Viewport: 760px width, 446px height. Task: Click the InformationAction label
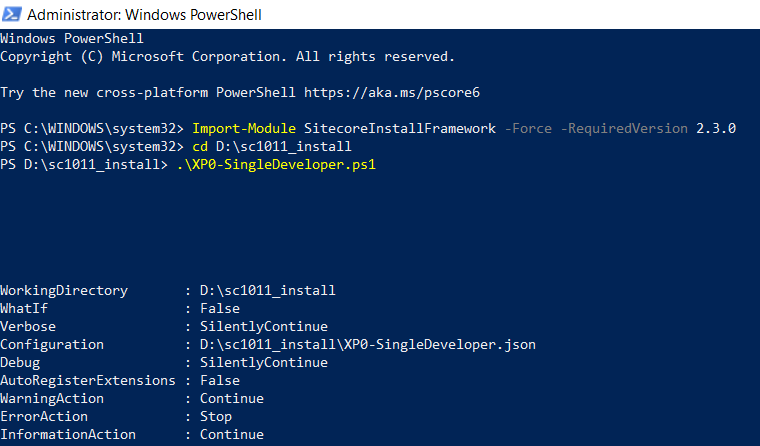[68, 434]
